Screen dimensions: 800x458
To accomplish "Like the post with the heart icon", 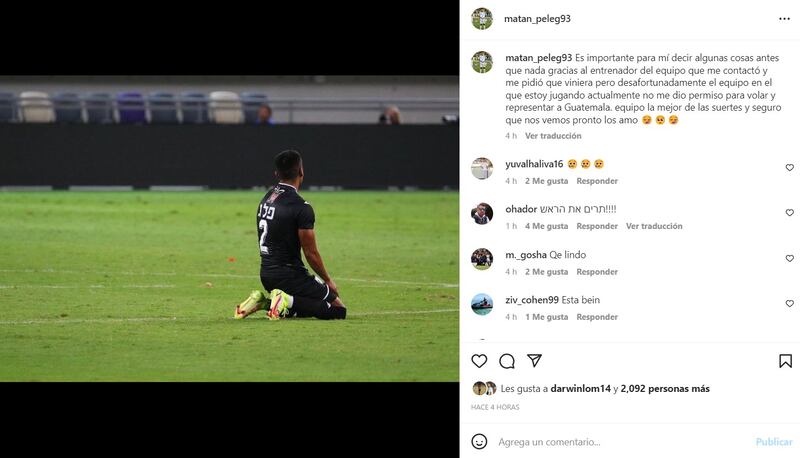I will (x=479, y=361).
